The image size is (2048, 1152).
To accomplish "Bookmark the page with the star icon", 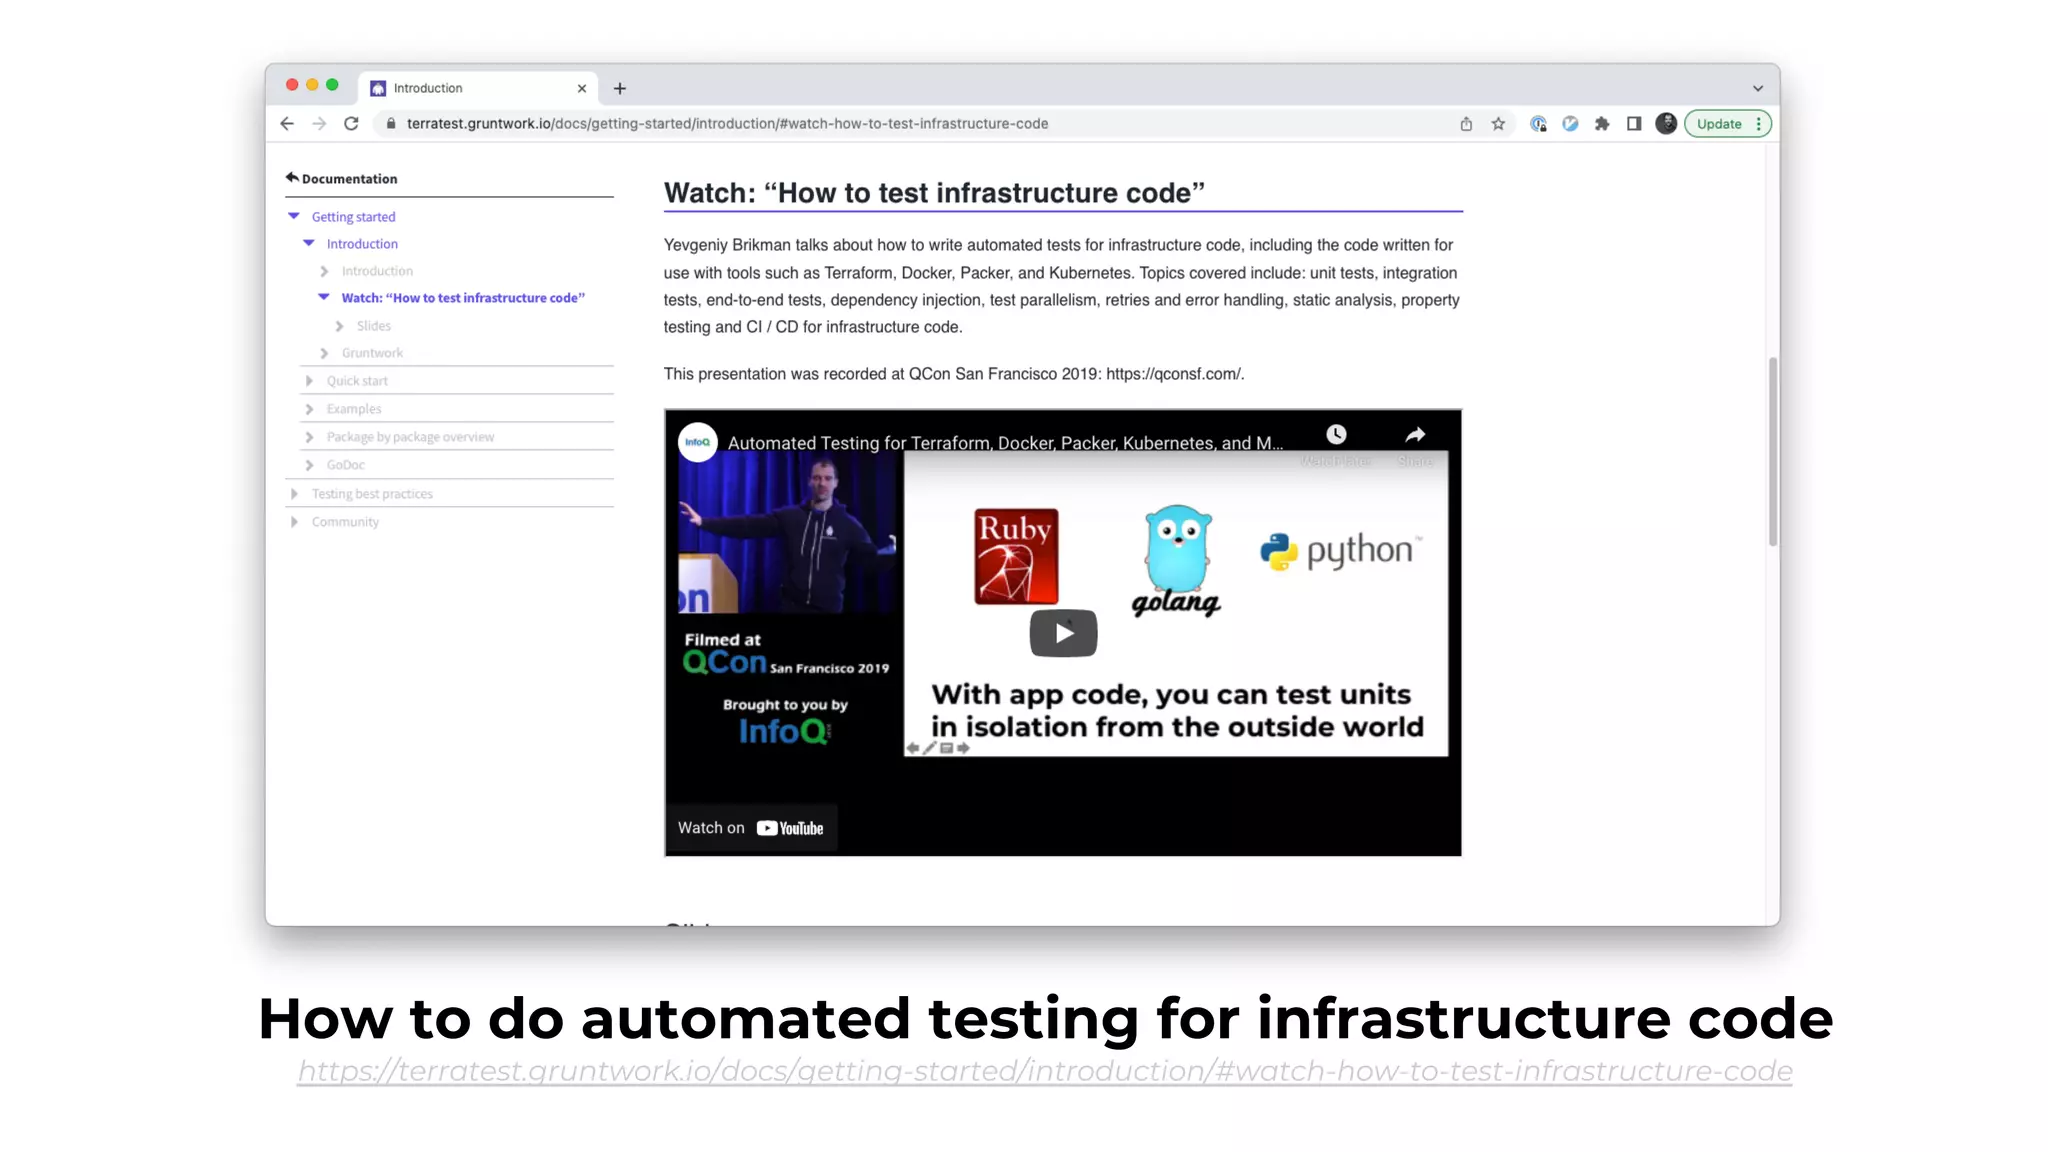I will [1498, 124].
